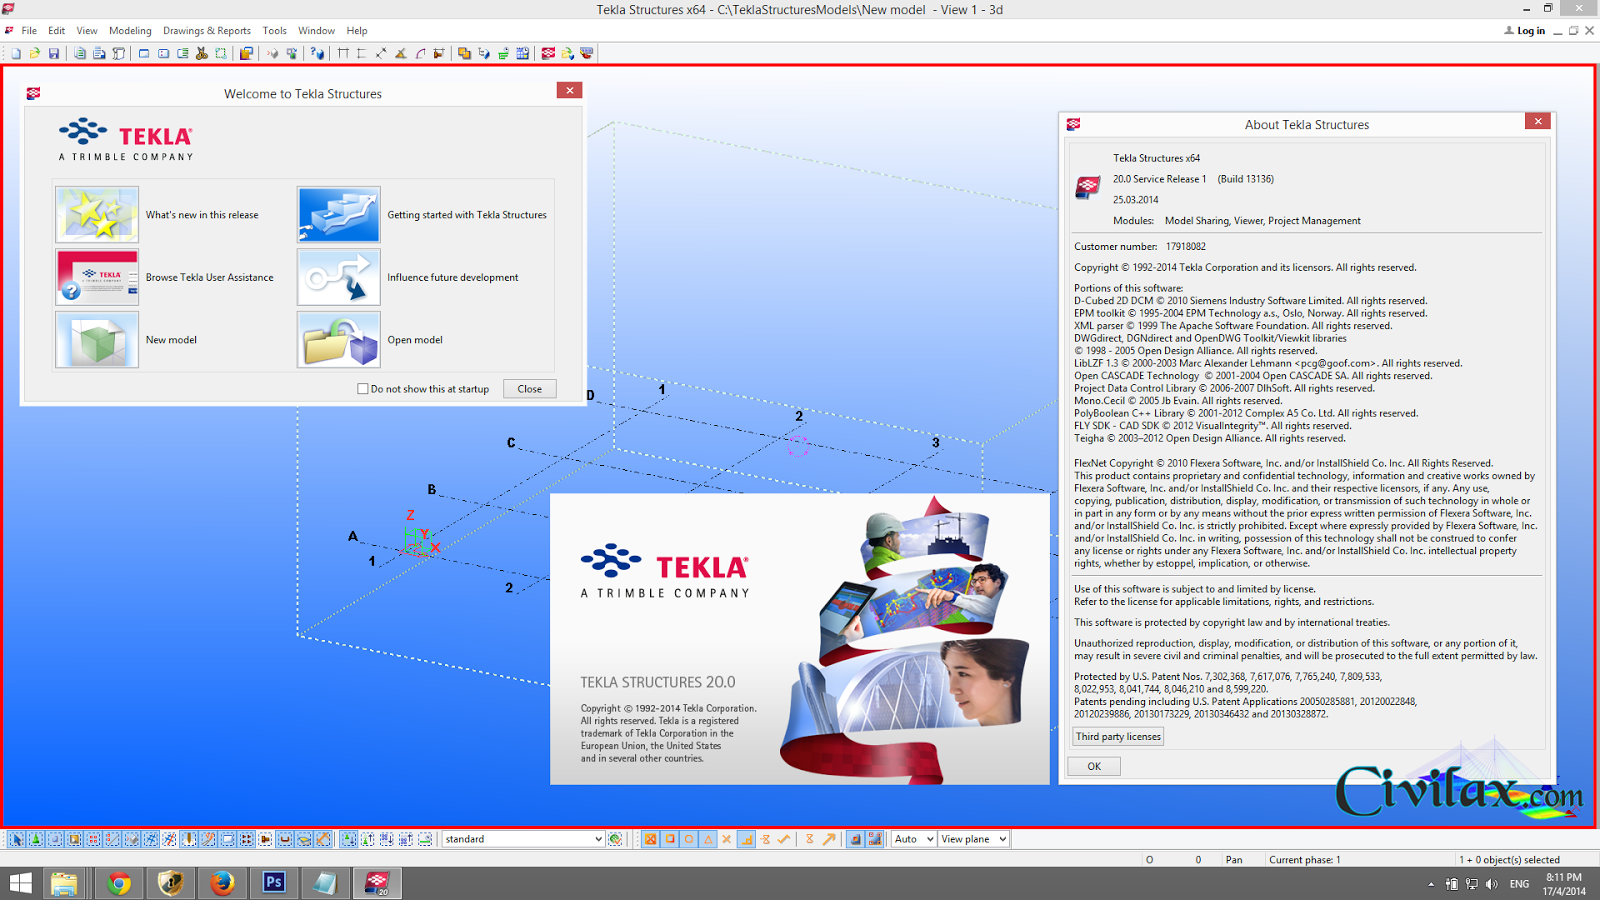
Task: Click the 'Third party licenses' button
Action: coord(1118,737)
